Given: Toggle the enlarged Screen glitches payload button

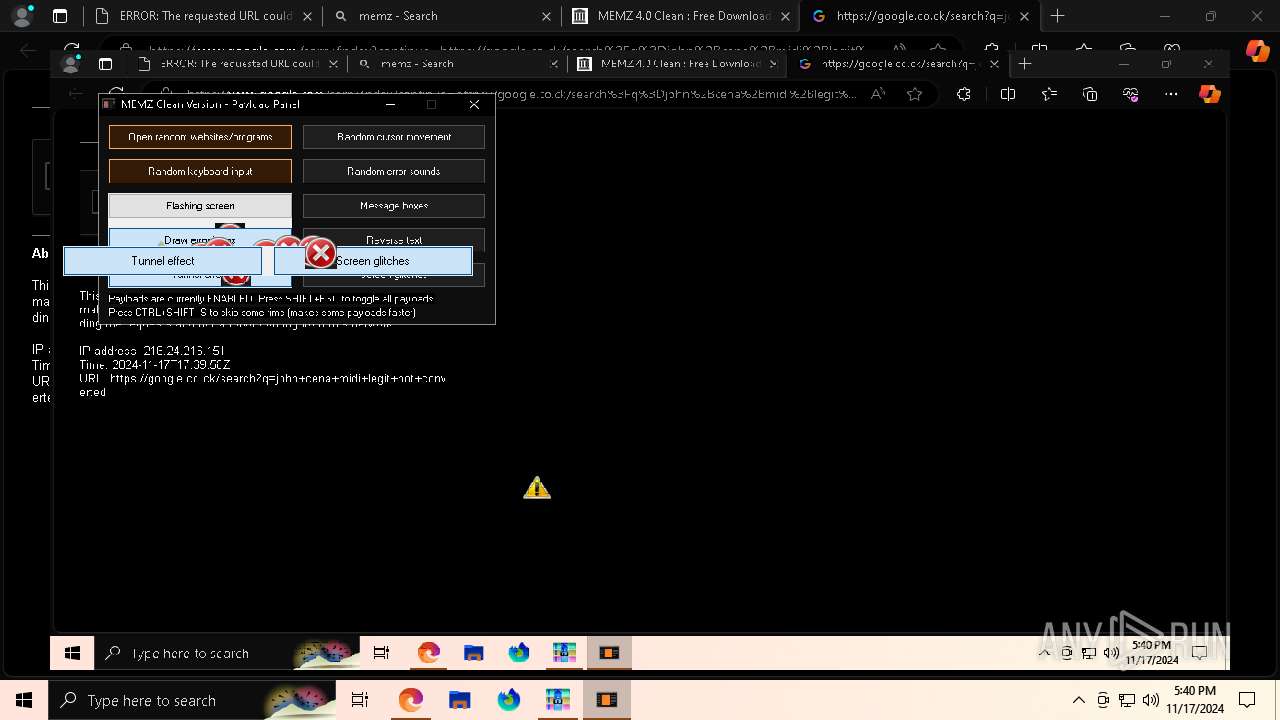Looking at the screenshot, I should 373,261.
